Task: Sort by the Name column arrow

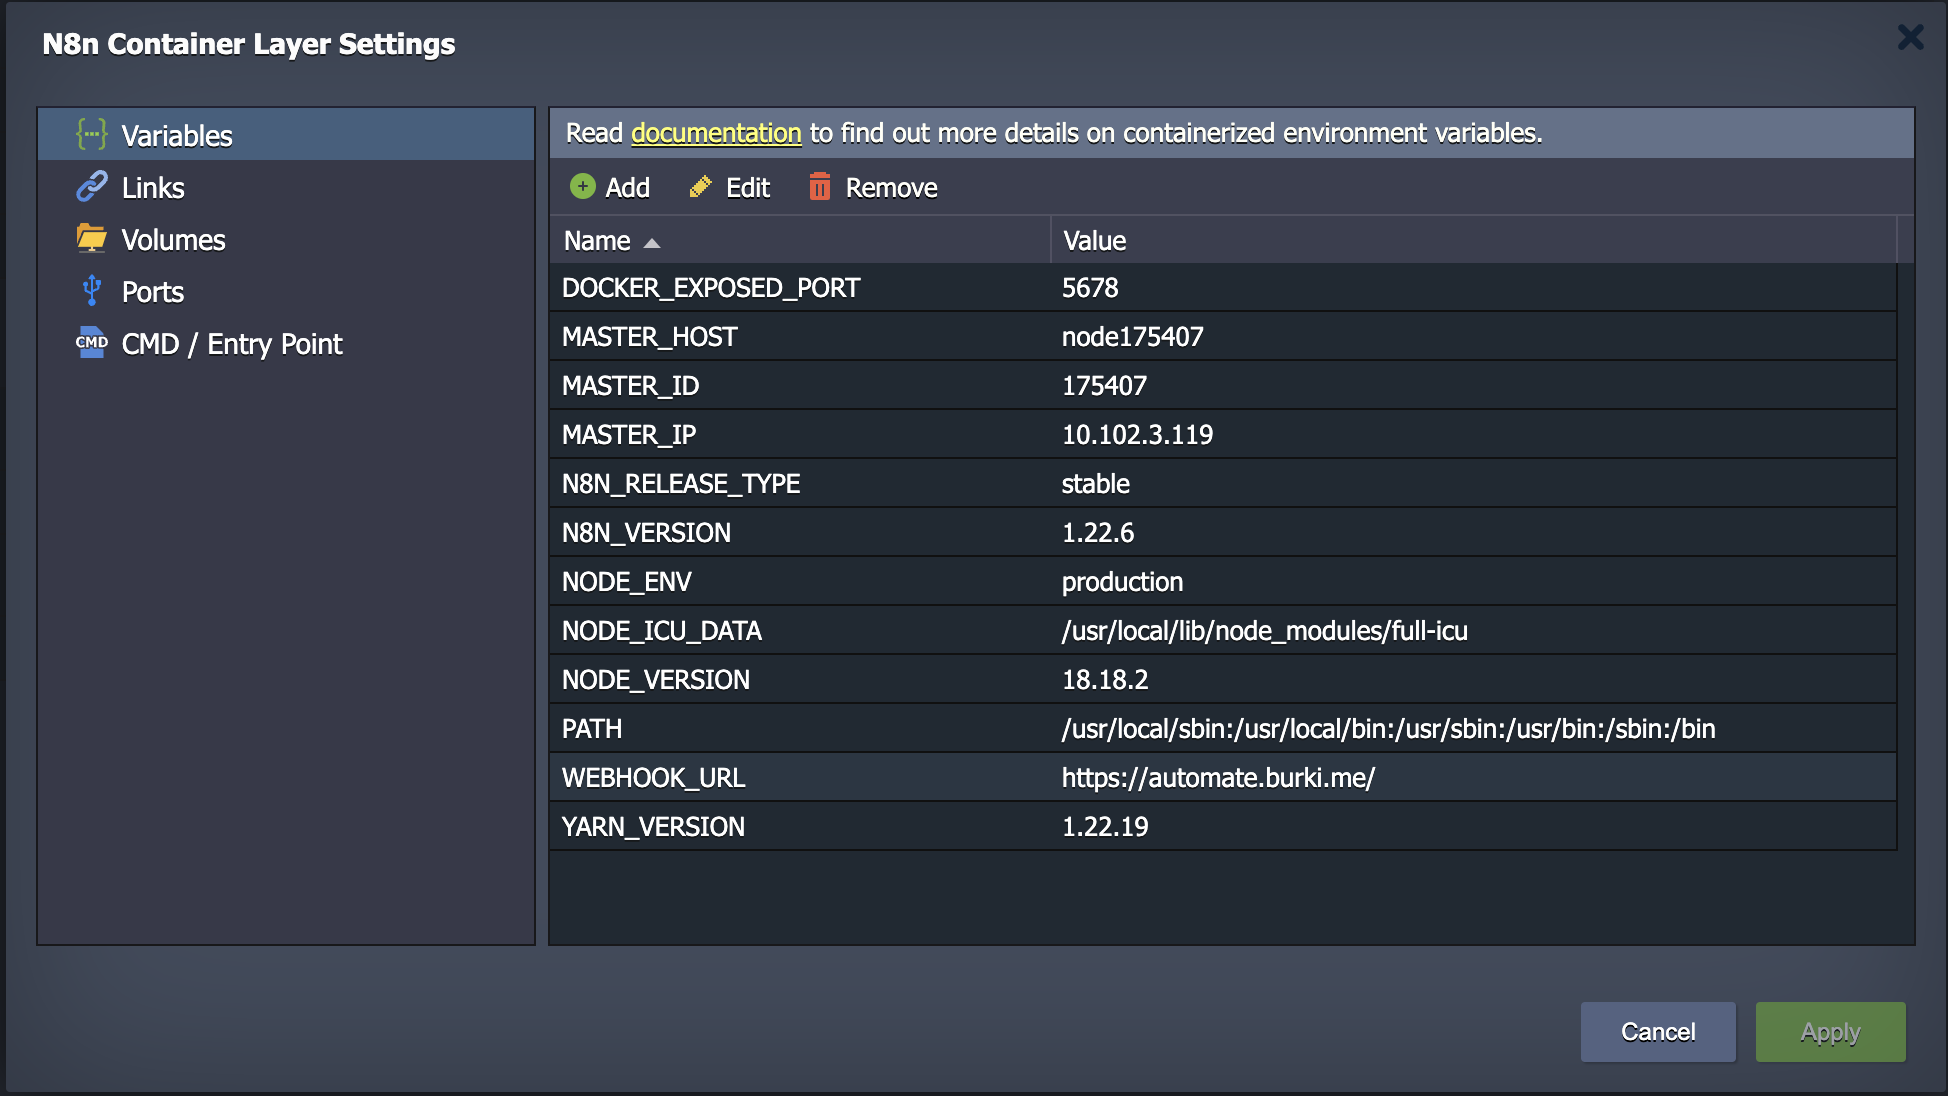Action: 652,242
